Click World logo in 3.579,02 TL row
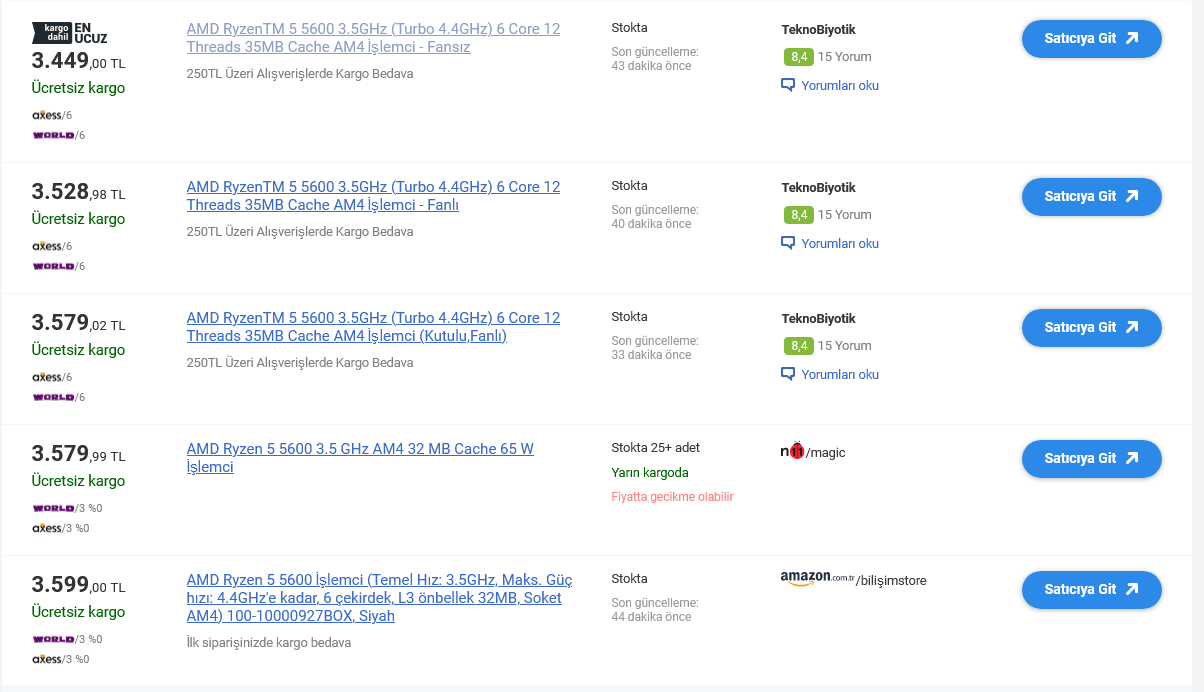This screenshot has width=1204, height=692. point(53,397)
